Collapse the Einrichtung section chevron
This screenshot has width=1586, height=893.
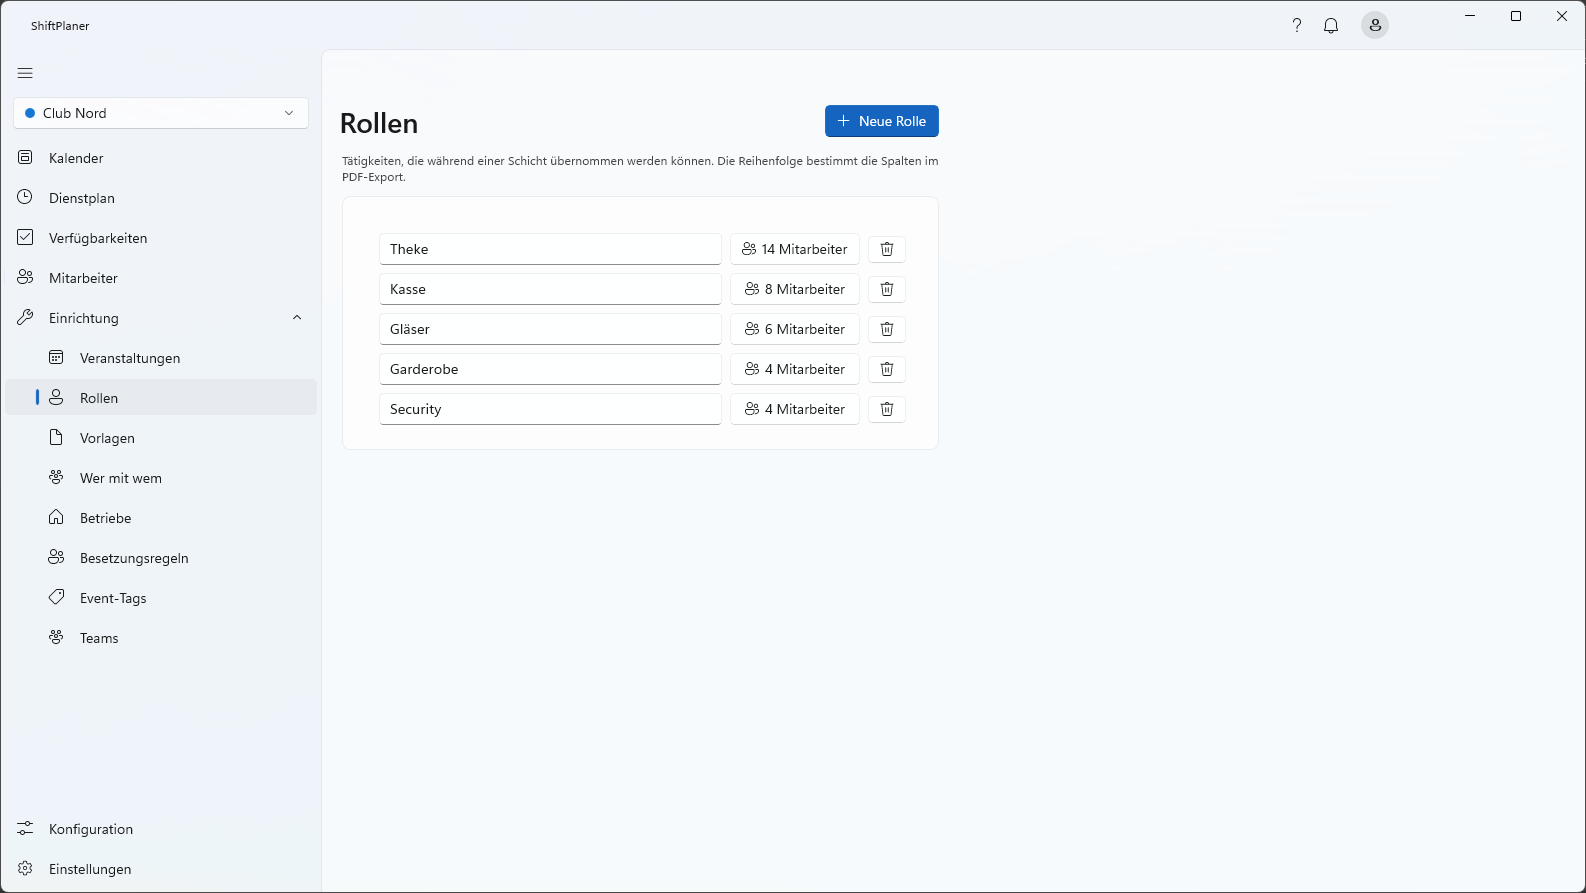coord(297,318)
